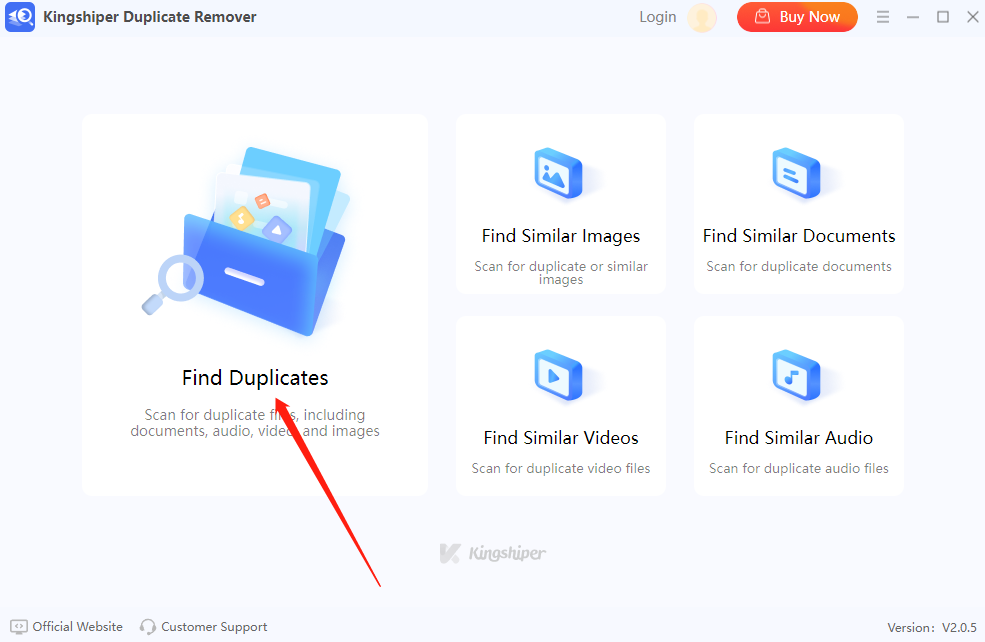The height and width of the screenshot is (642, 985).
Task: Open the Find Duplicates folder illustration
Action: 246,242
